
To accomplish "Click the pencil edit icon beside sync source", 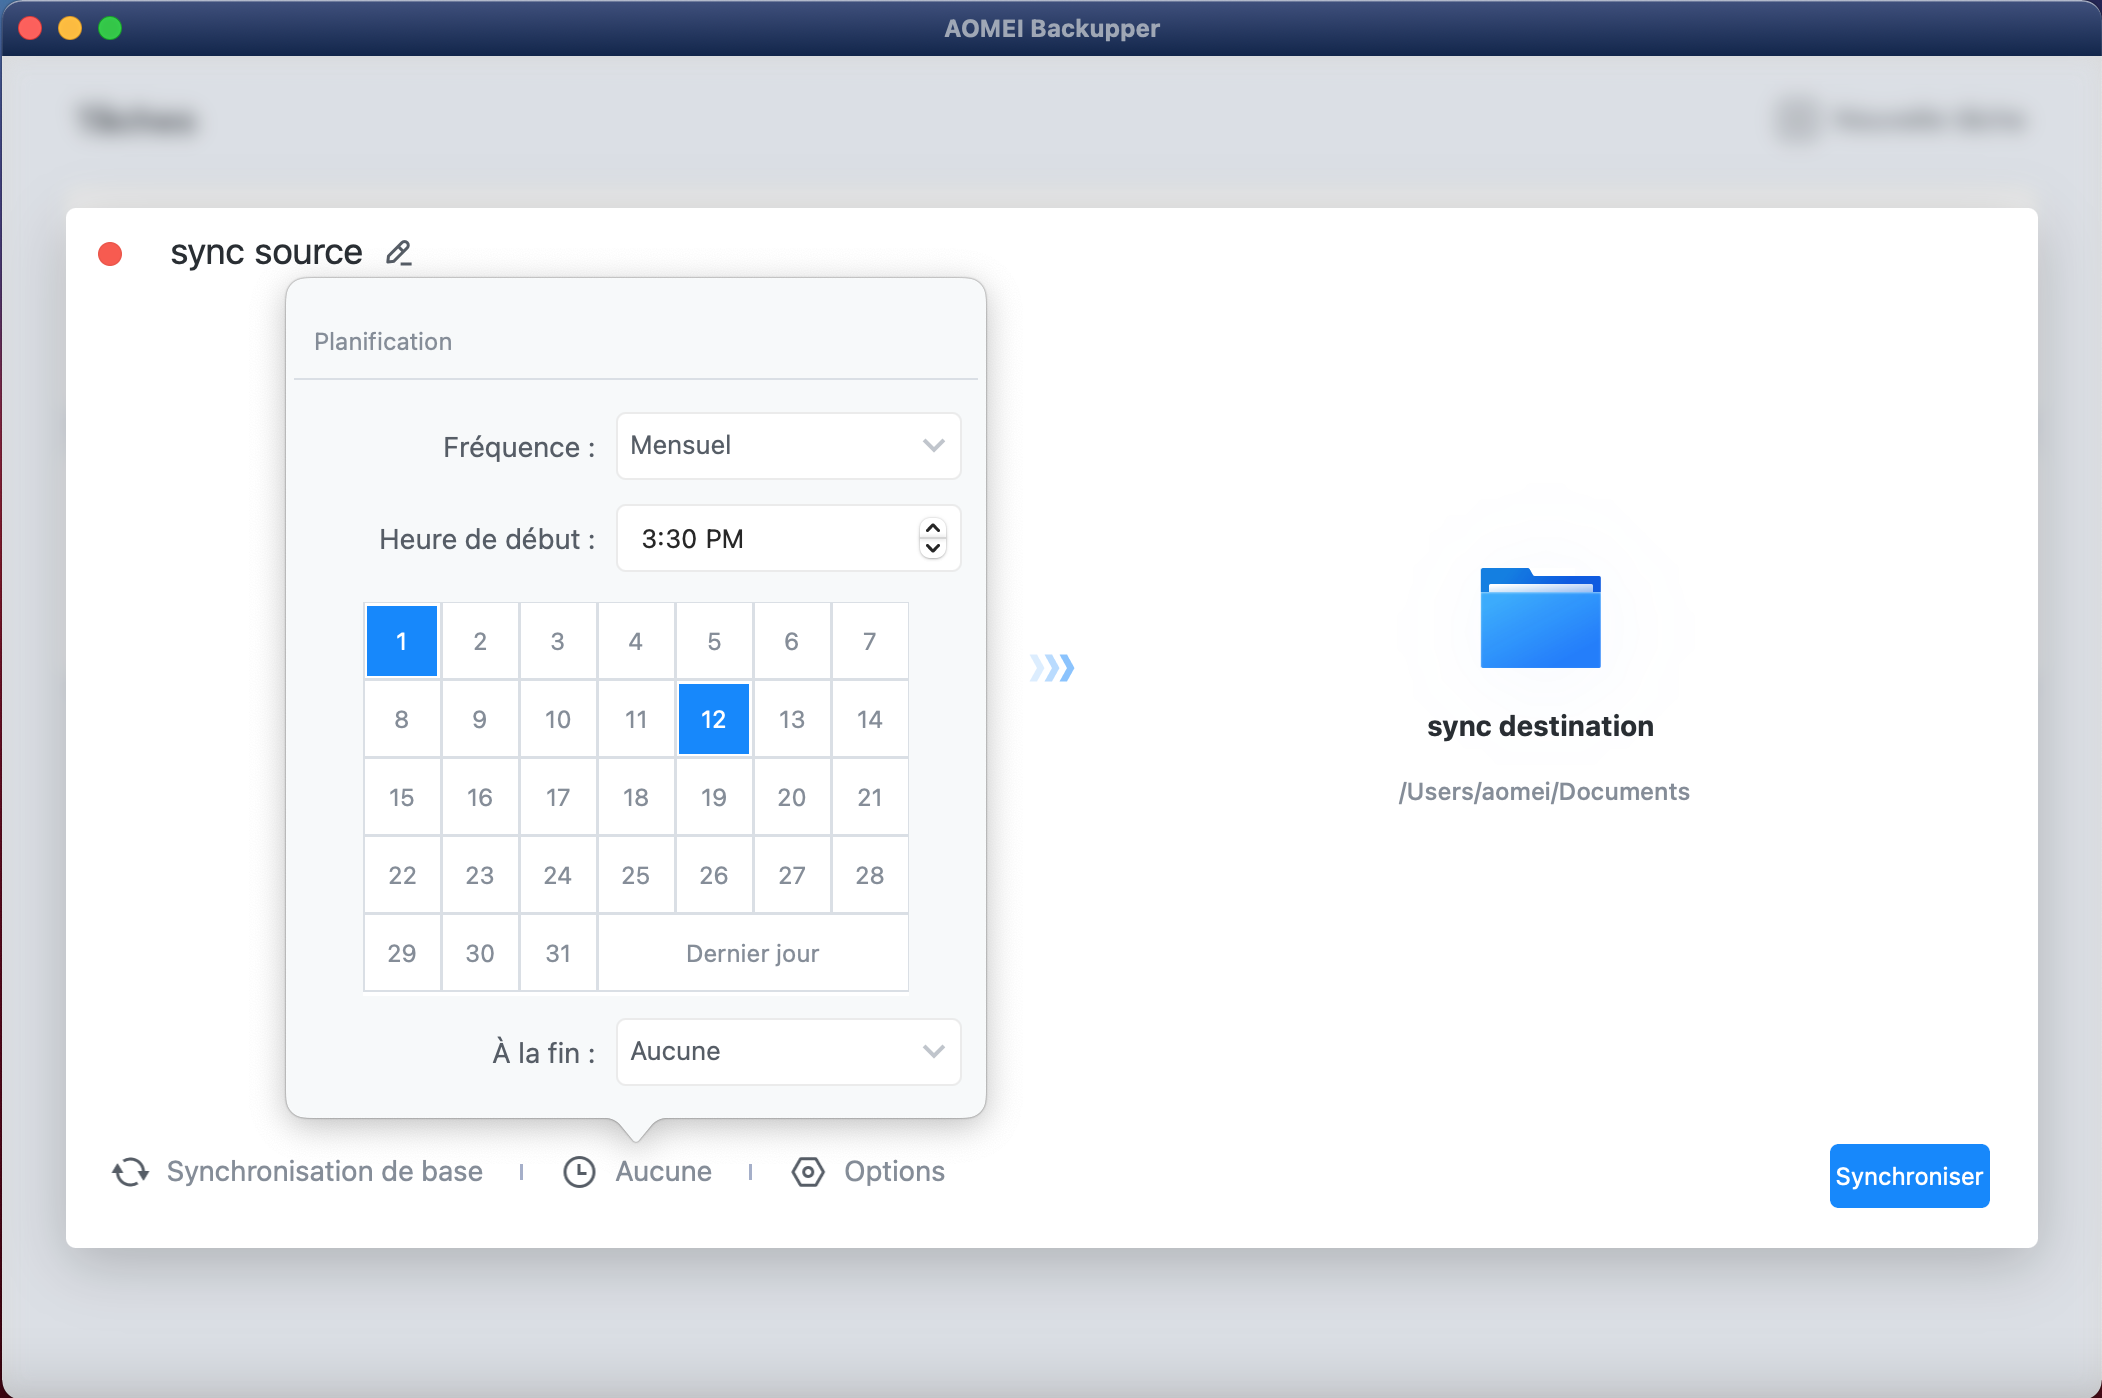I will pos(398,252).
